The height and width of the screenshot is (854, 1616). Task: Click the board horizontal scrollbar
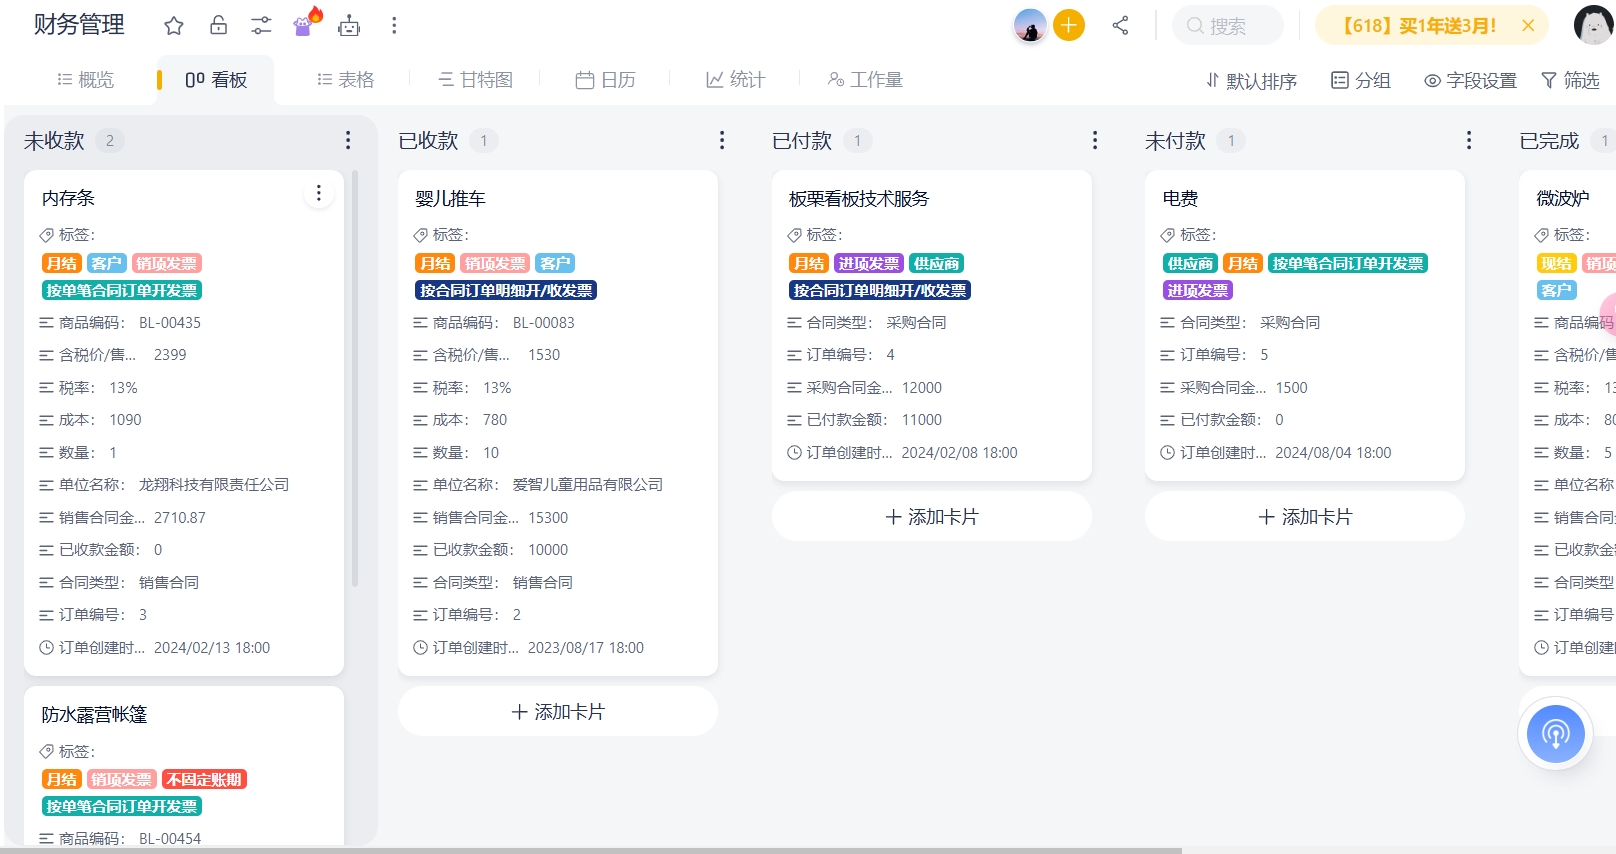591,850
